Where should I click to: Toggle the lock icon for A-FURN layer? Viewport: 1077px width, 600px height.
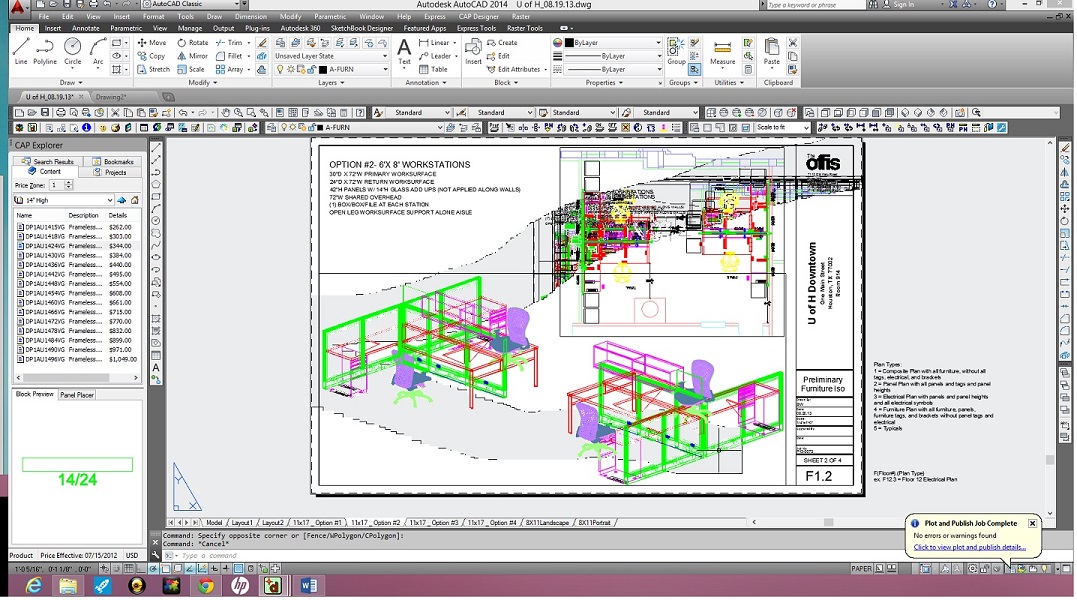(312, 70)
